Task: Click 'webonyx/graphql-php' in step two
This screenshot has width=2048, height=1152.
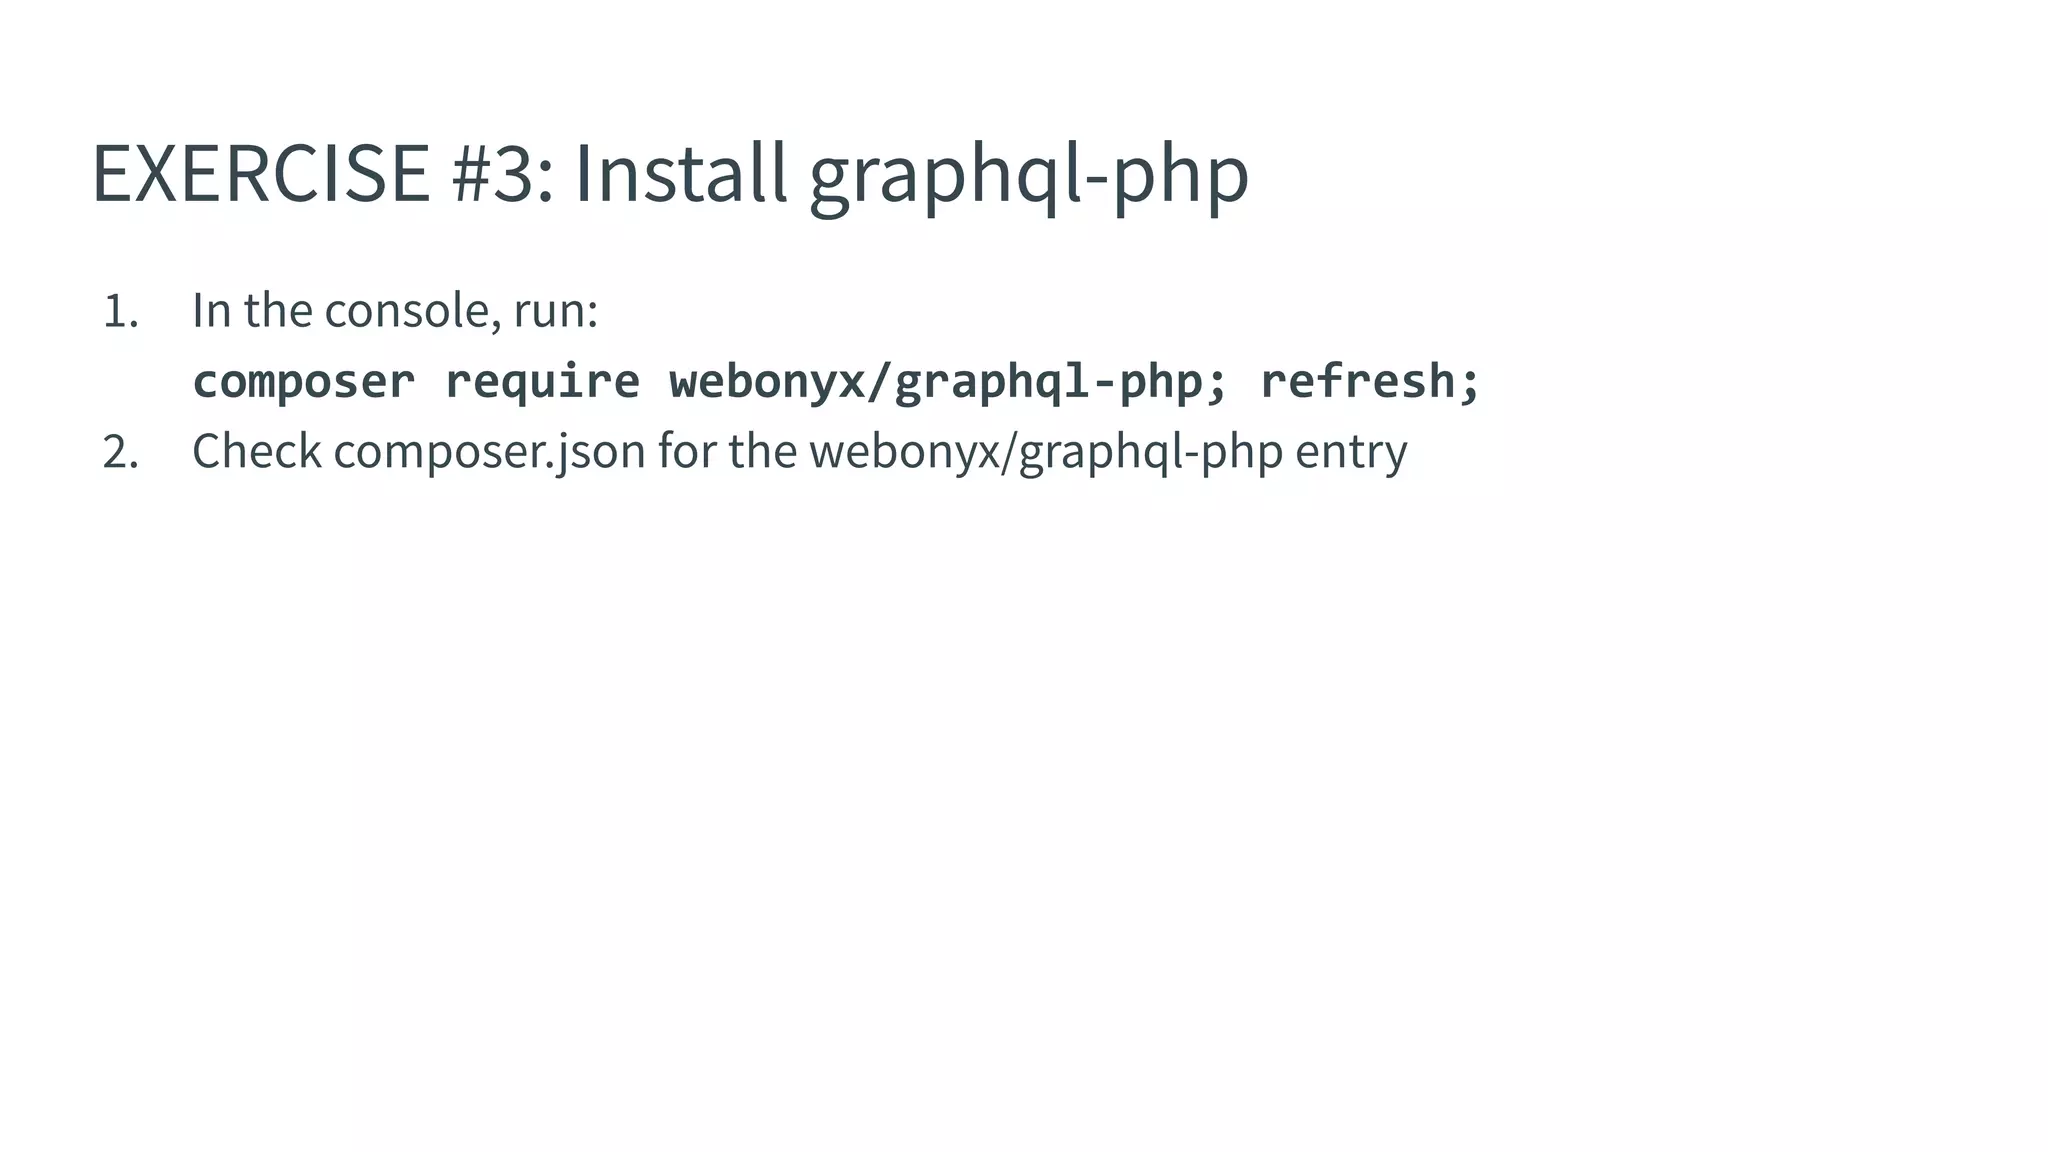Action: (1046, 453)
